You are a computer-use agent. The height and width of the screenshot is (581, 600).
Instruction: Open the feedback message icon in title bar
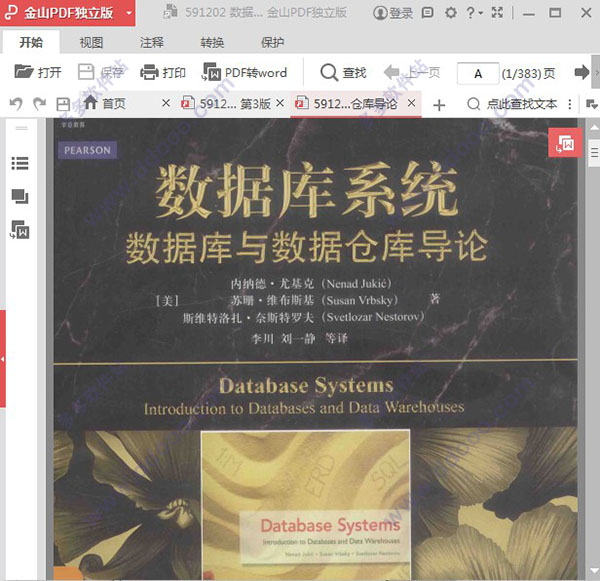click(427, 13)
